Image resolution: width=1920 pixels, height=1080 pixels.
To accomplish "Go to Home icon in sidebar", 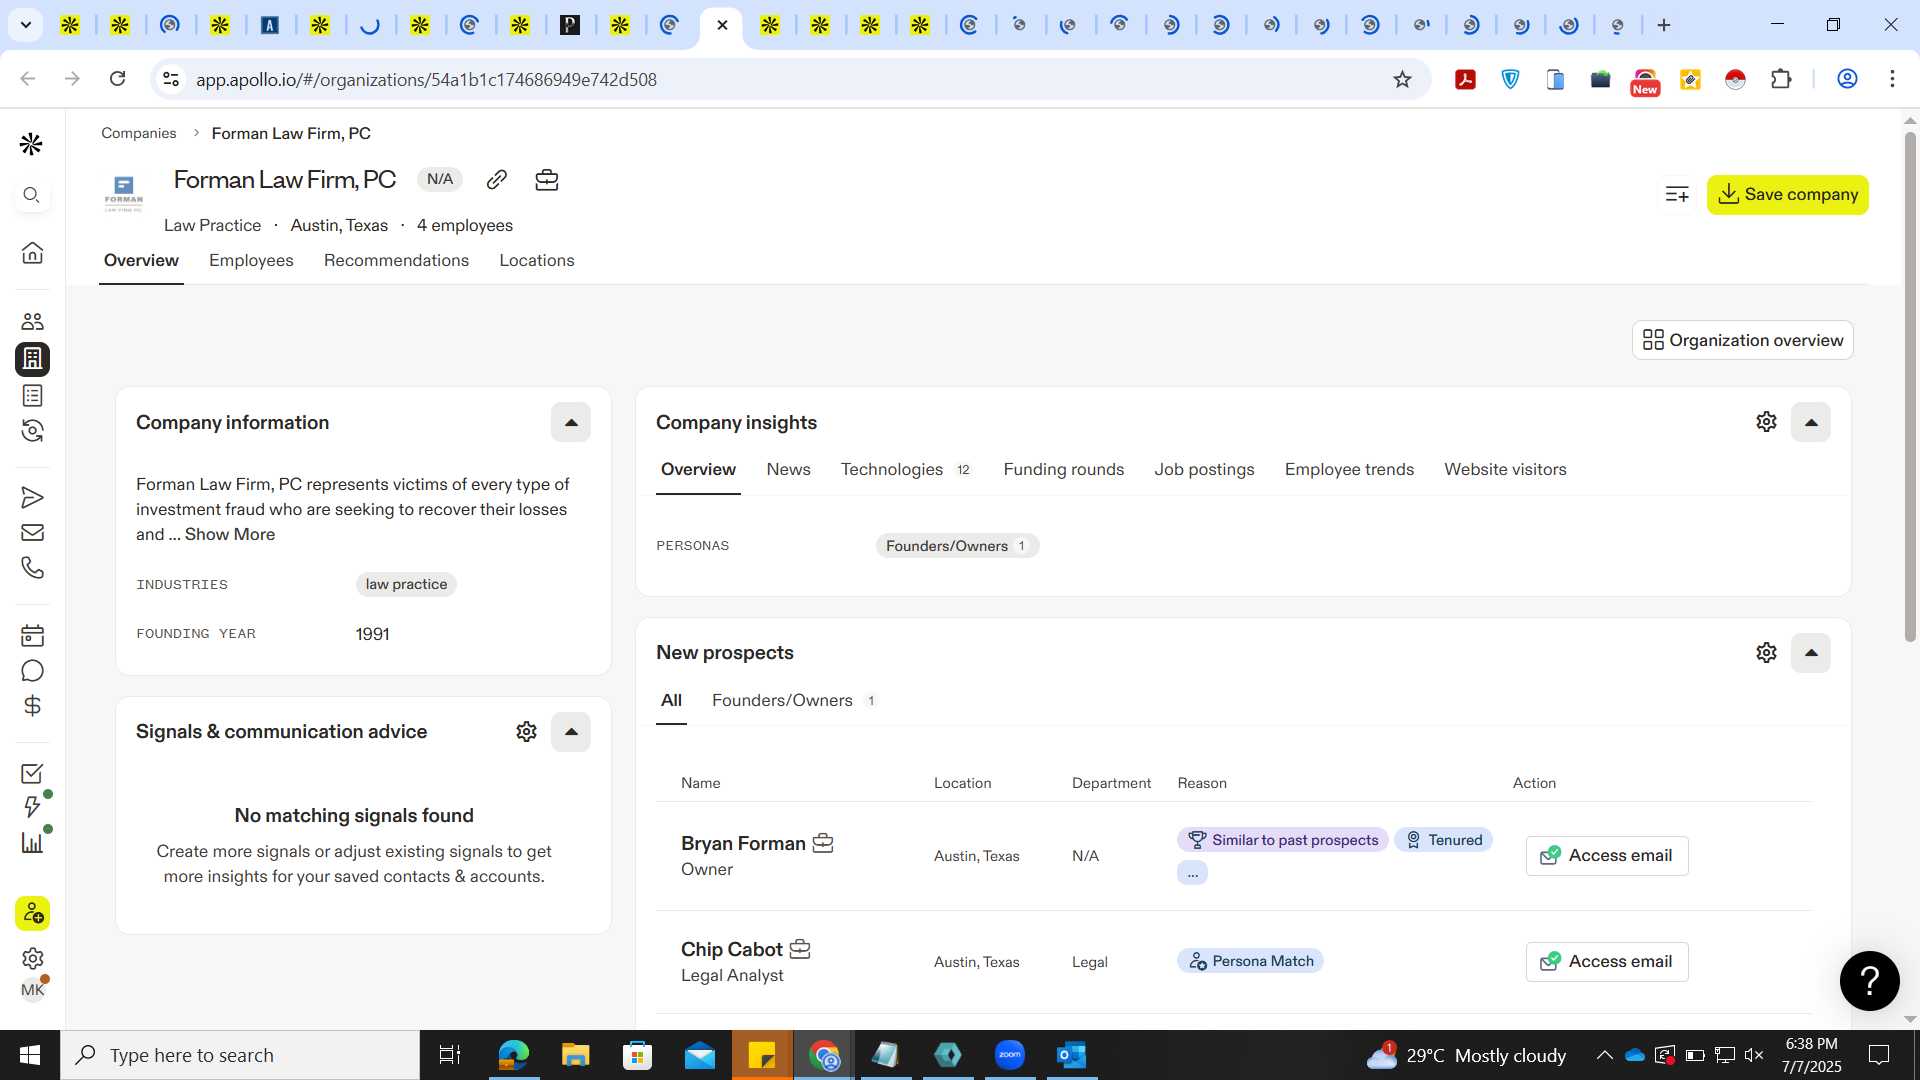I will coord(32,252).
